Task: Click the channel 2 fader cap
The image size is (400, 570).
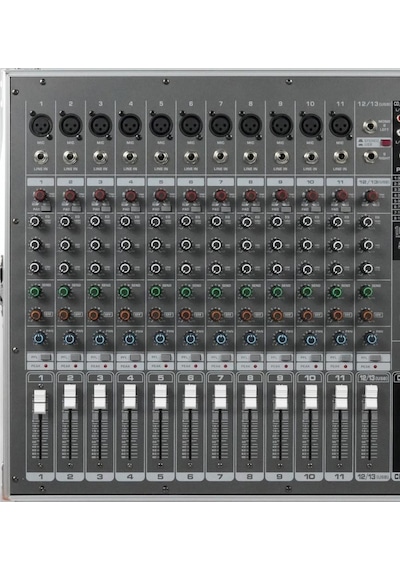Action: pos(70,397)
